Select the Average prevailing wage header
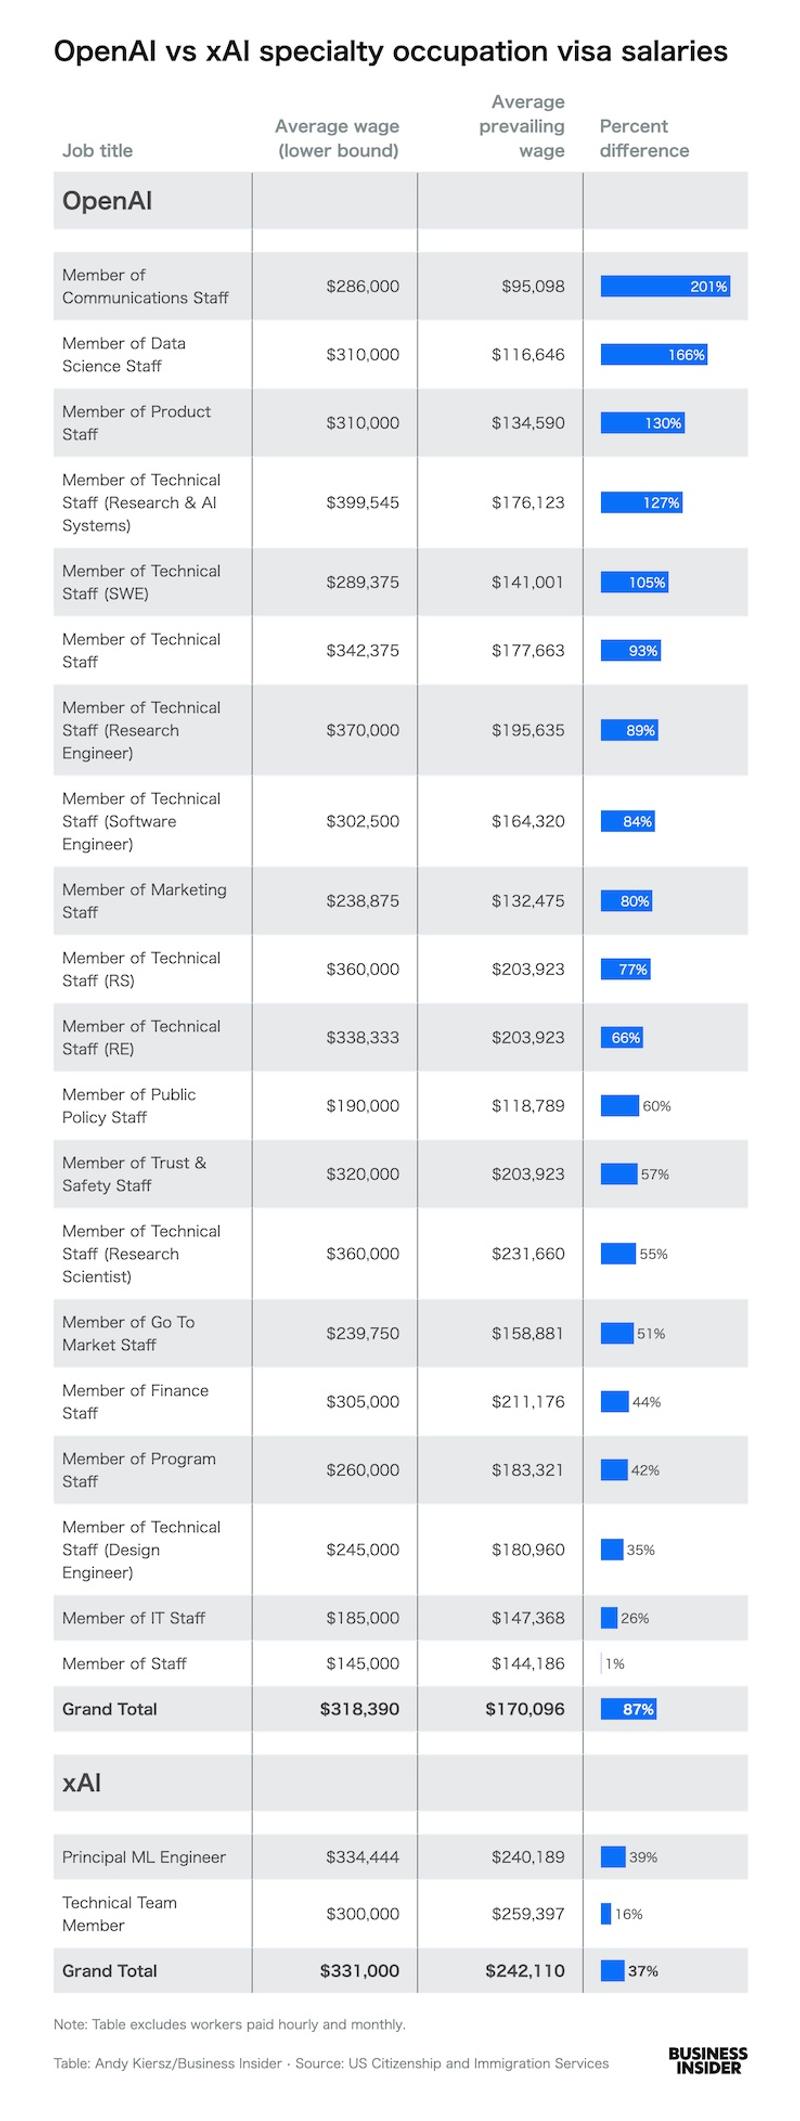The width and height of the screenshot is (800, 2121). pyautogui.click(x=522, y=127)
